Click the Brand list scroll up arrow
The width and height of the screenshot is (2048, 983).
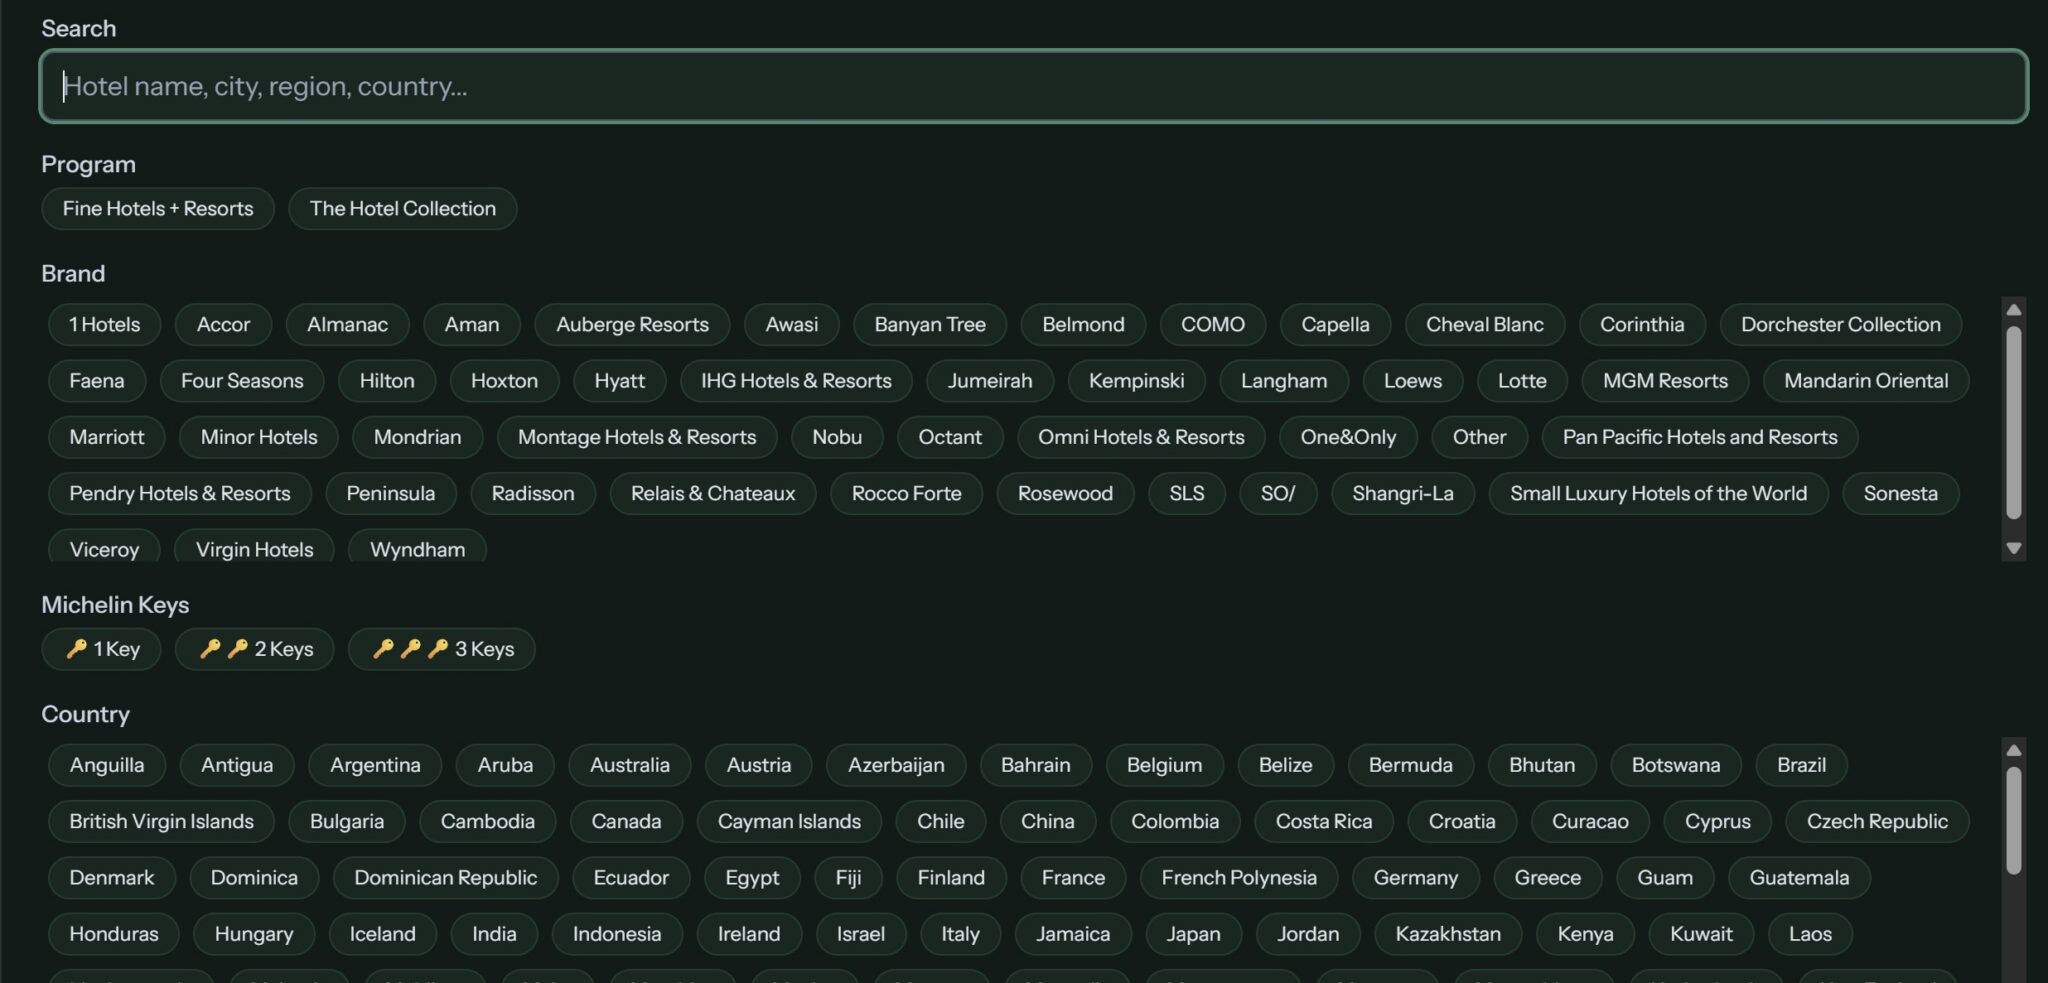[2014, 309]
